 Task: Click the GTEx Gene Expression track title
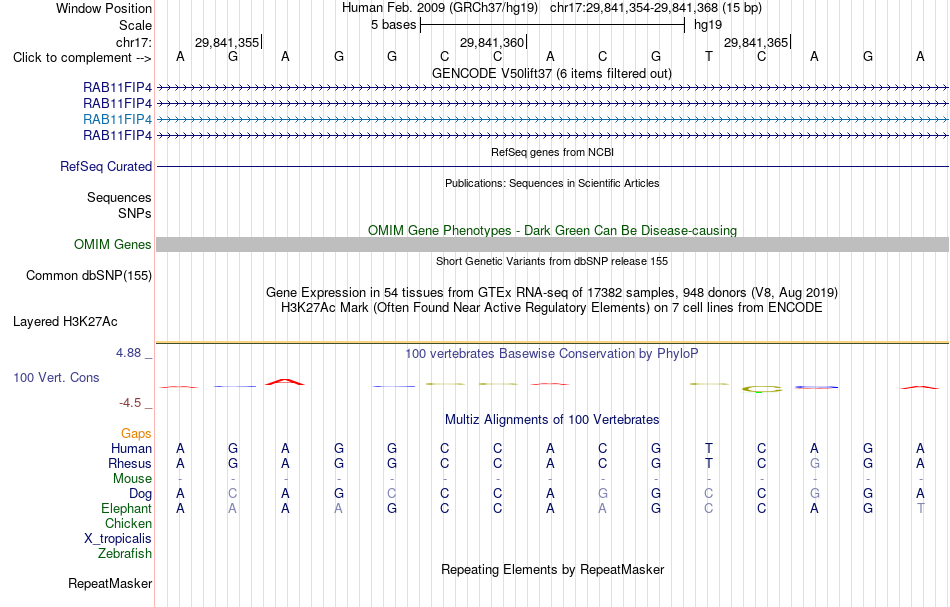pyautogui.click(x=552, y=293)
